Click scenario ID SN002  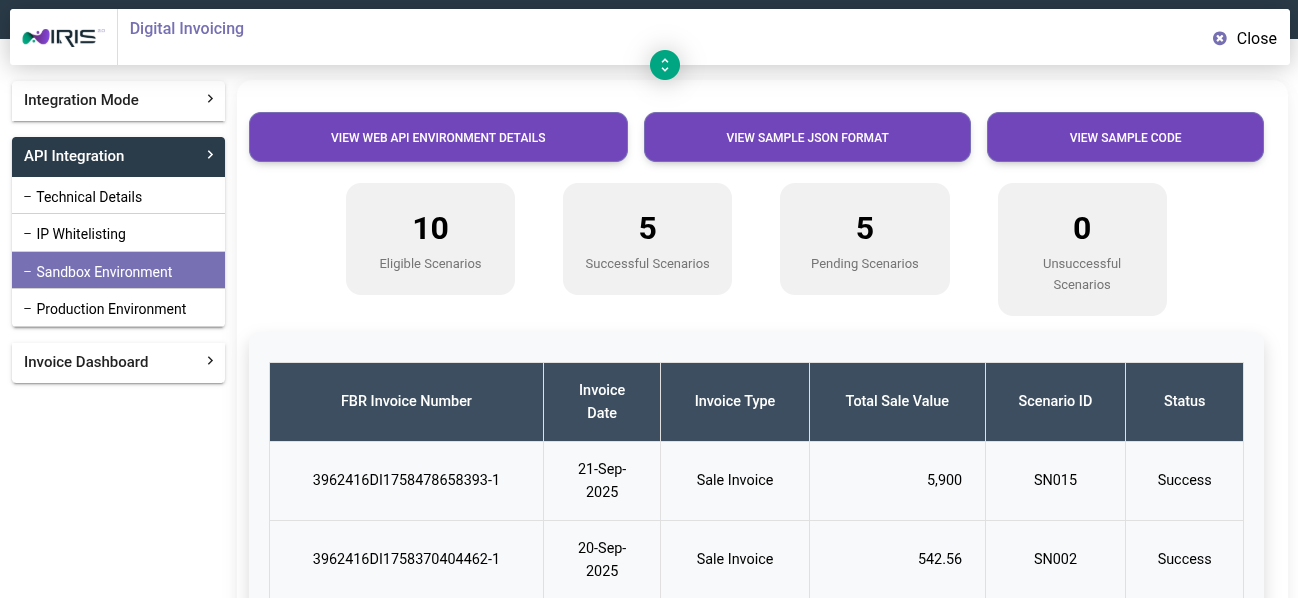1055,559
